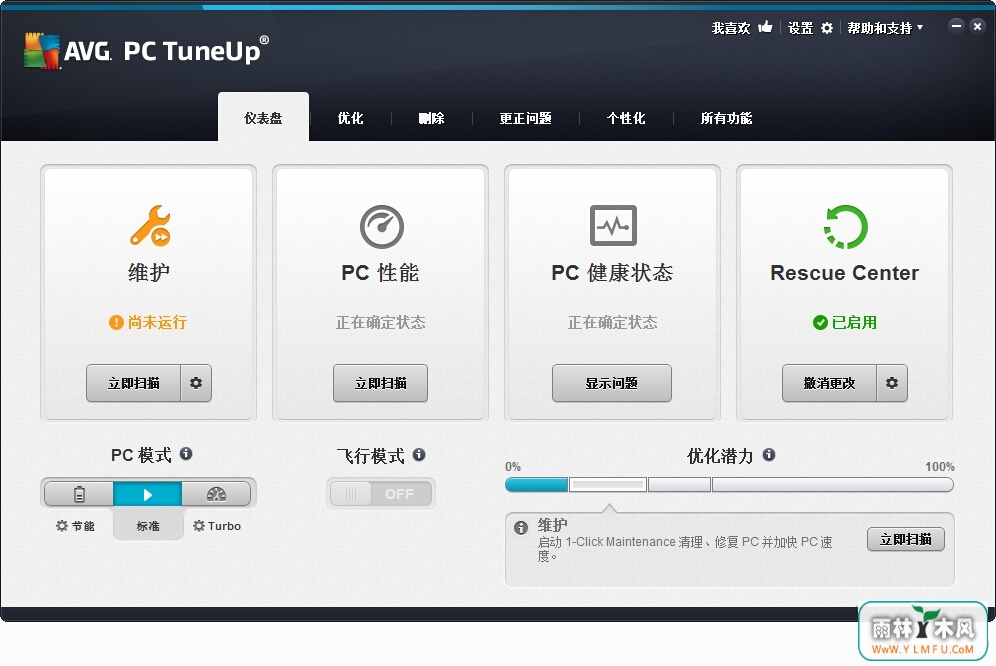This screenshot has width=996, height=666.
Task: Click the highlighted second optimization bar segment
Action: pos(608,485)
